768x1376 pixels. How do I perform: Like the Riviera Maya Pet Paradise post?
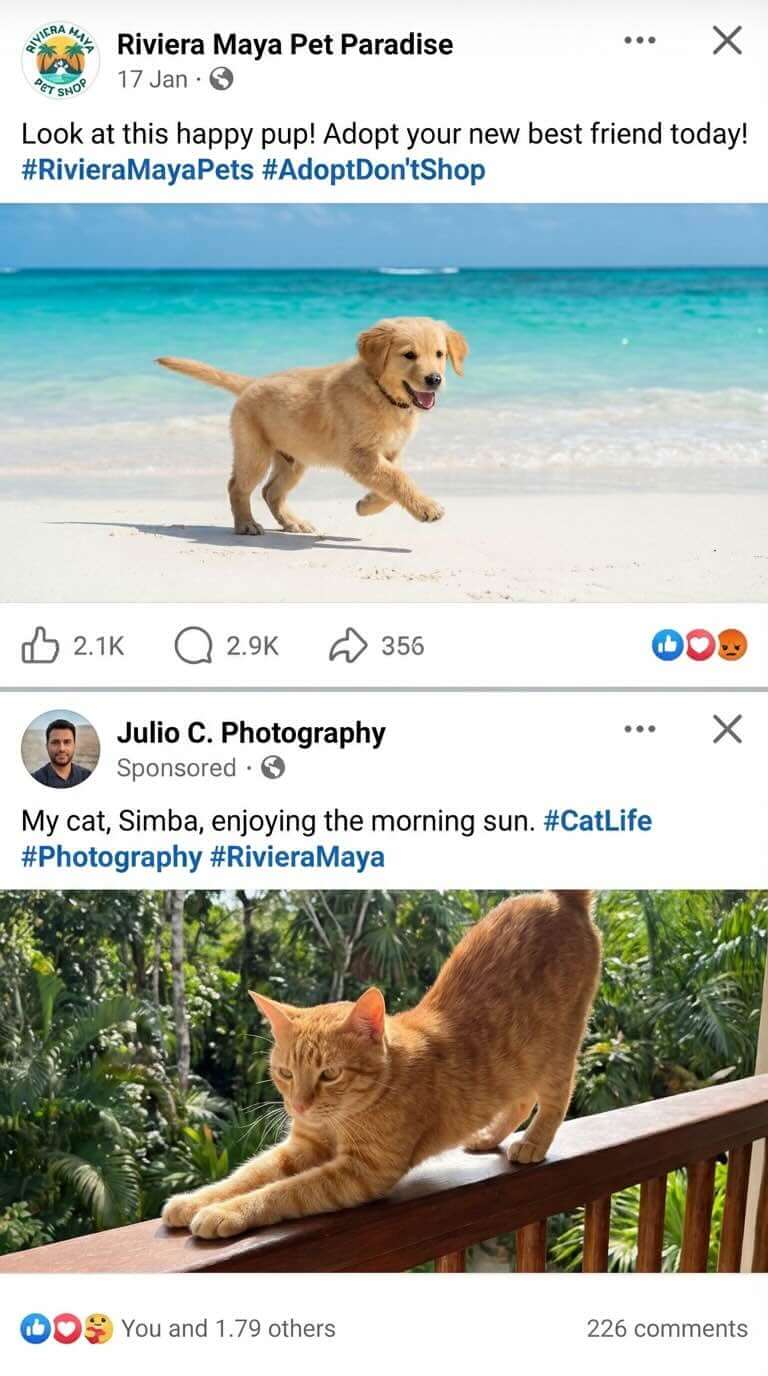click(72, 646)
